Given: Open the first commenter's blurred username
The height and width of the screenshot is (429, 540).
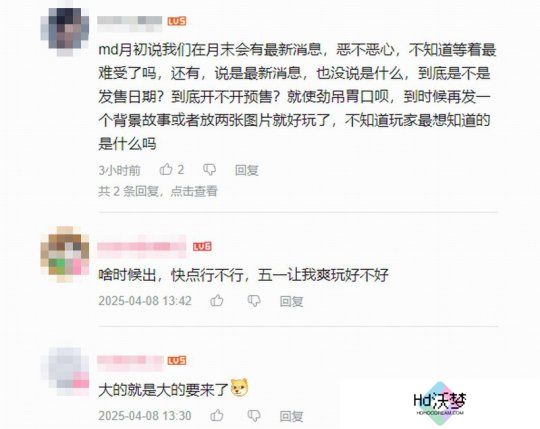Looking at the screenshot, I should (x=129, y=21).
